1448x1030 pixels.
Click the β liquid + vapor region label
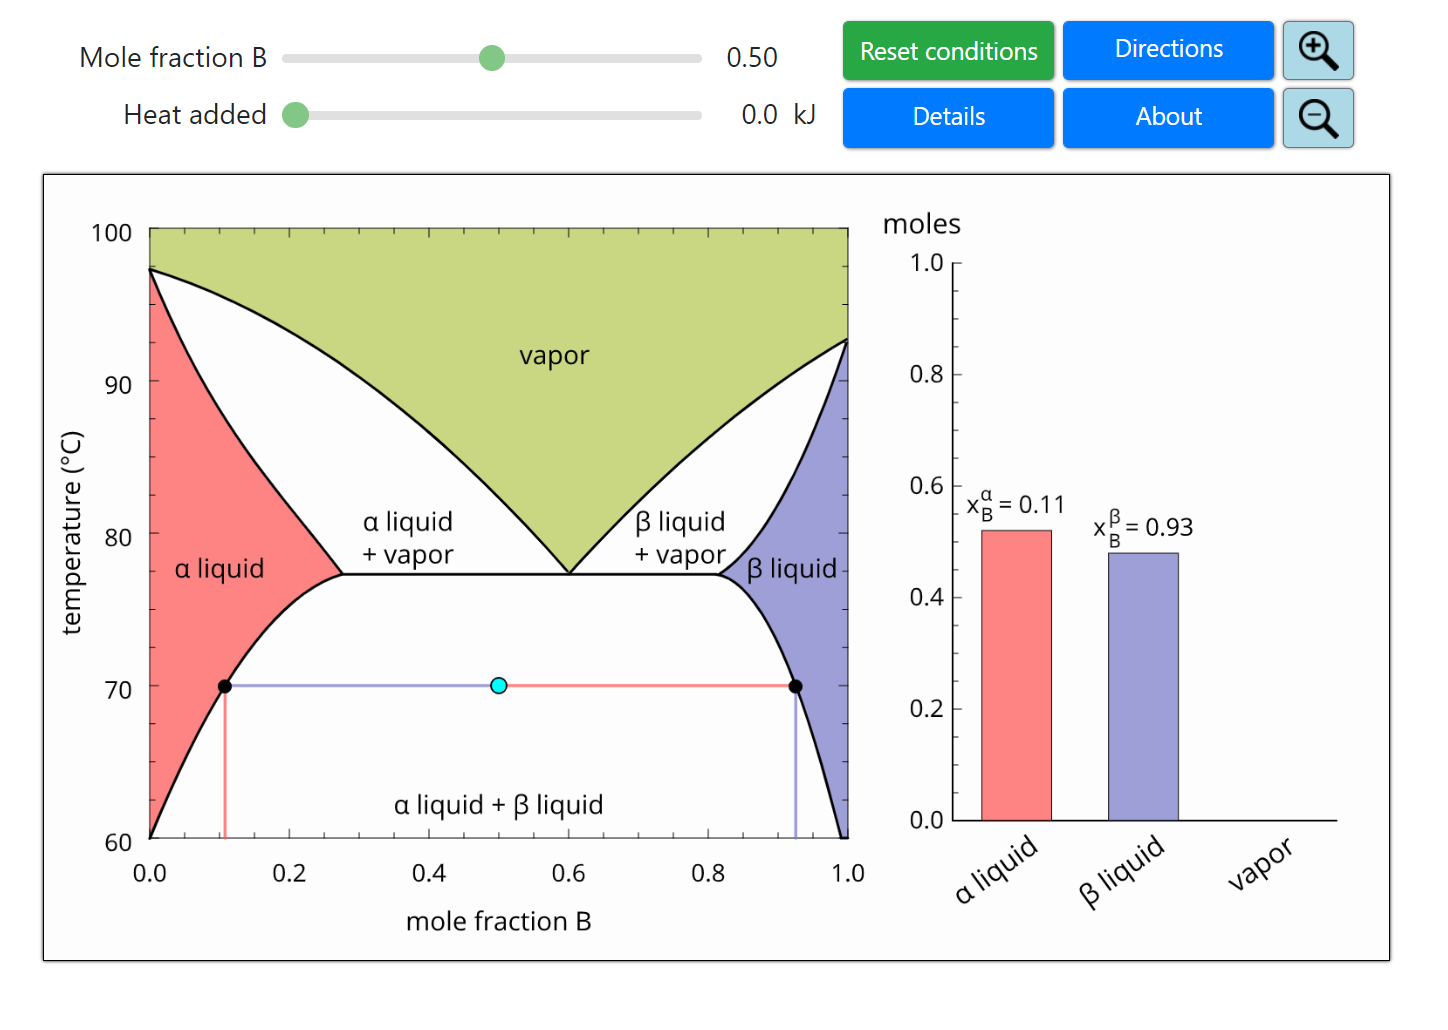pos(680,538)
